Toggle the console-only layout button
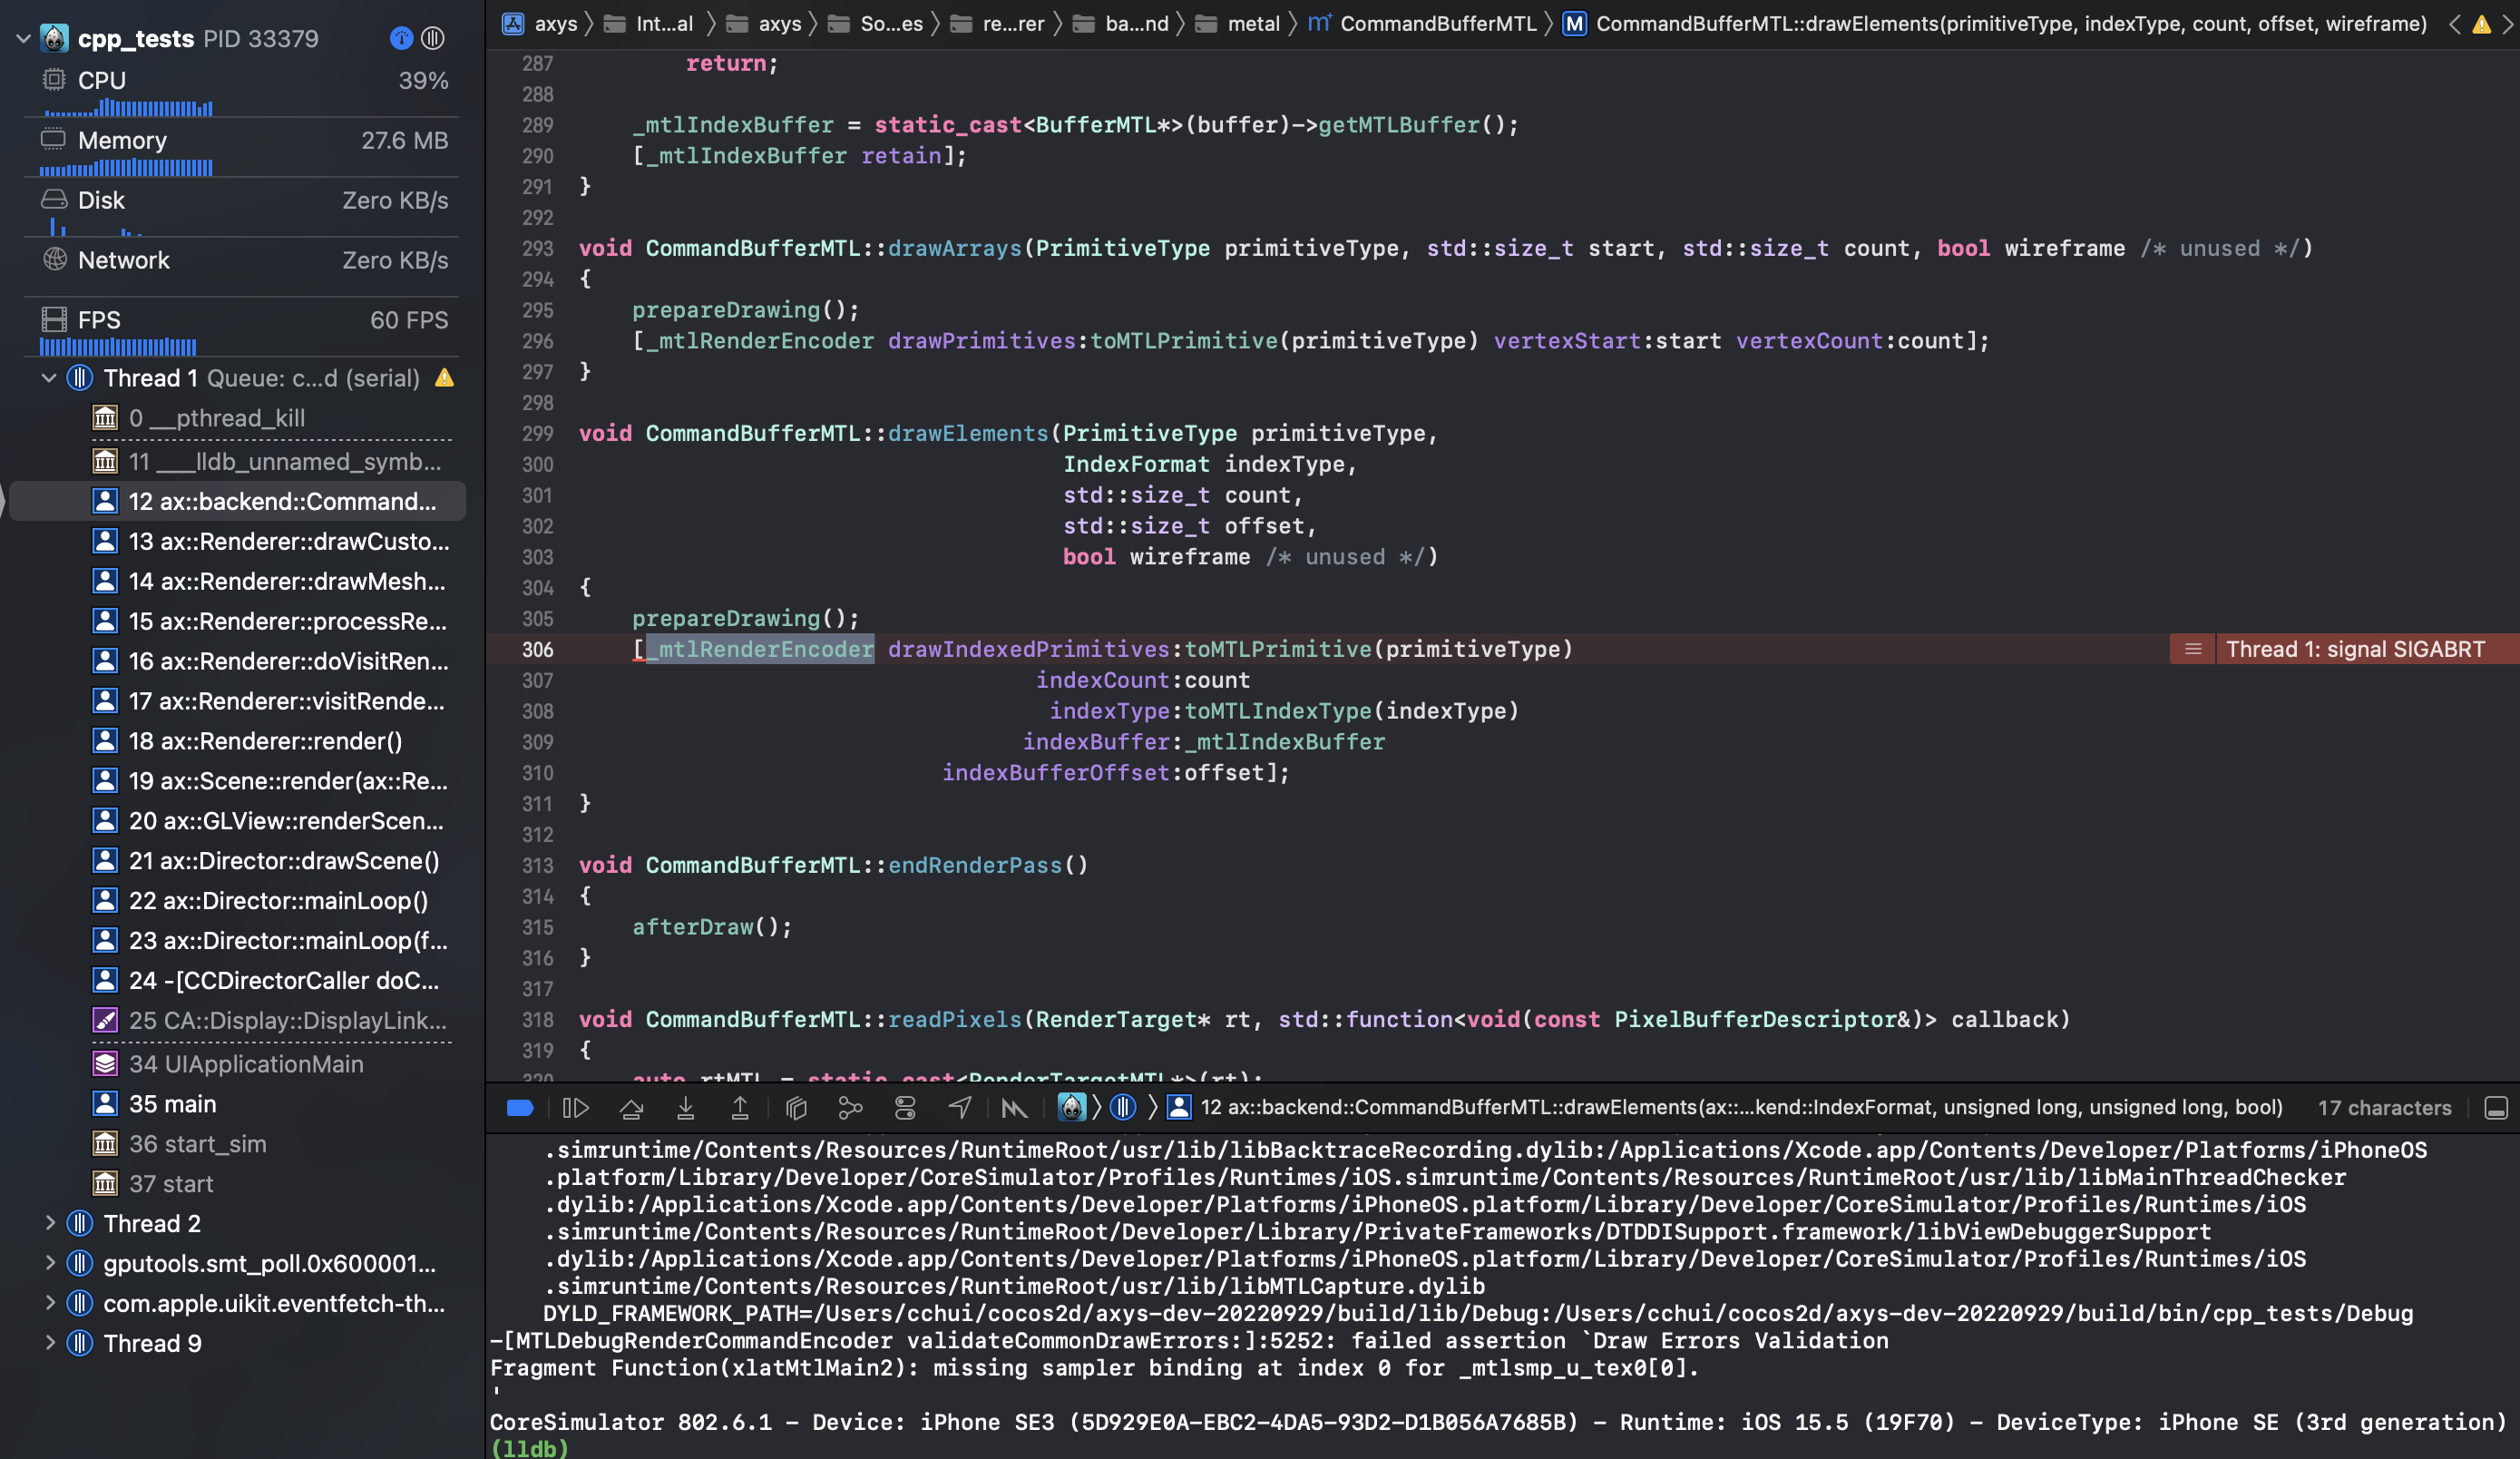Screen dimensions: 2520x1459 [2497, 1108]
